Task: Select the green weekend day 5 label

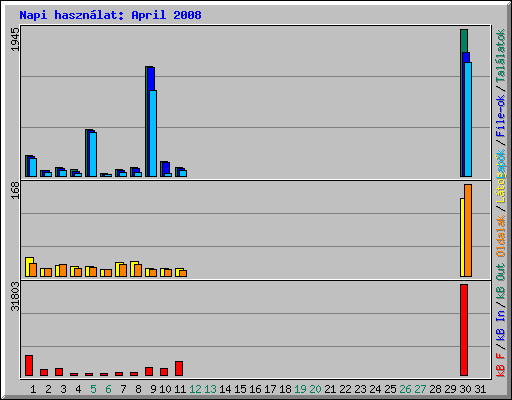Action: pyautogui.click(x=93, y=389)
